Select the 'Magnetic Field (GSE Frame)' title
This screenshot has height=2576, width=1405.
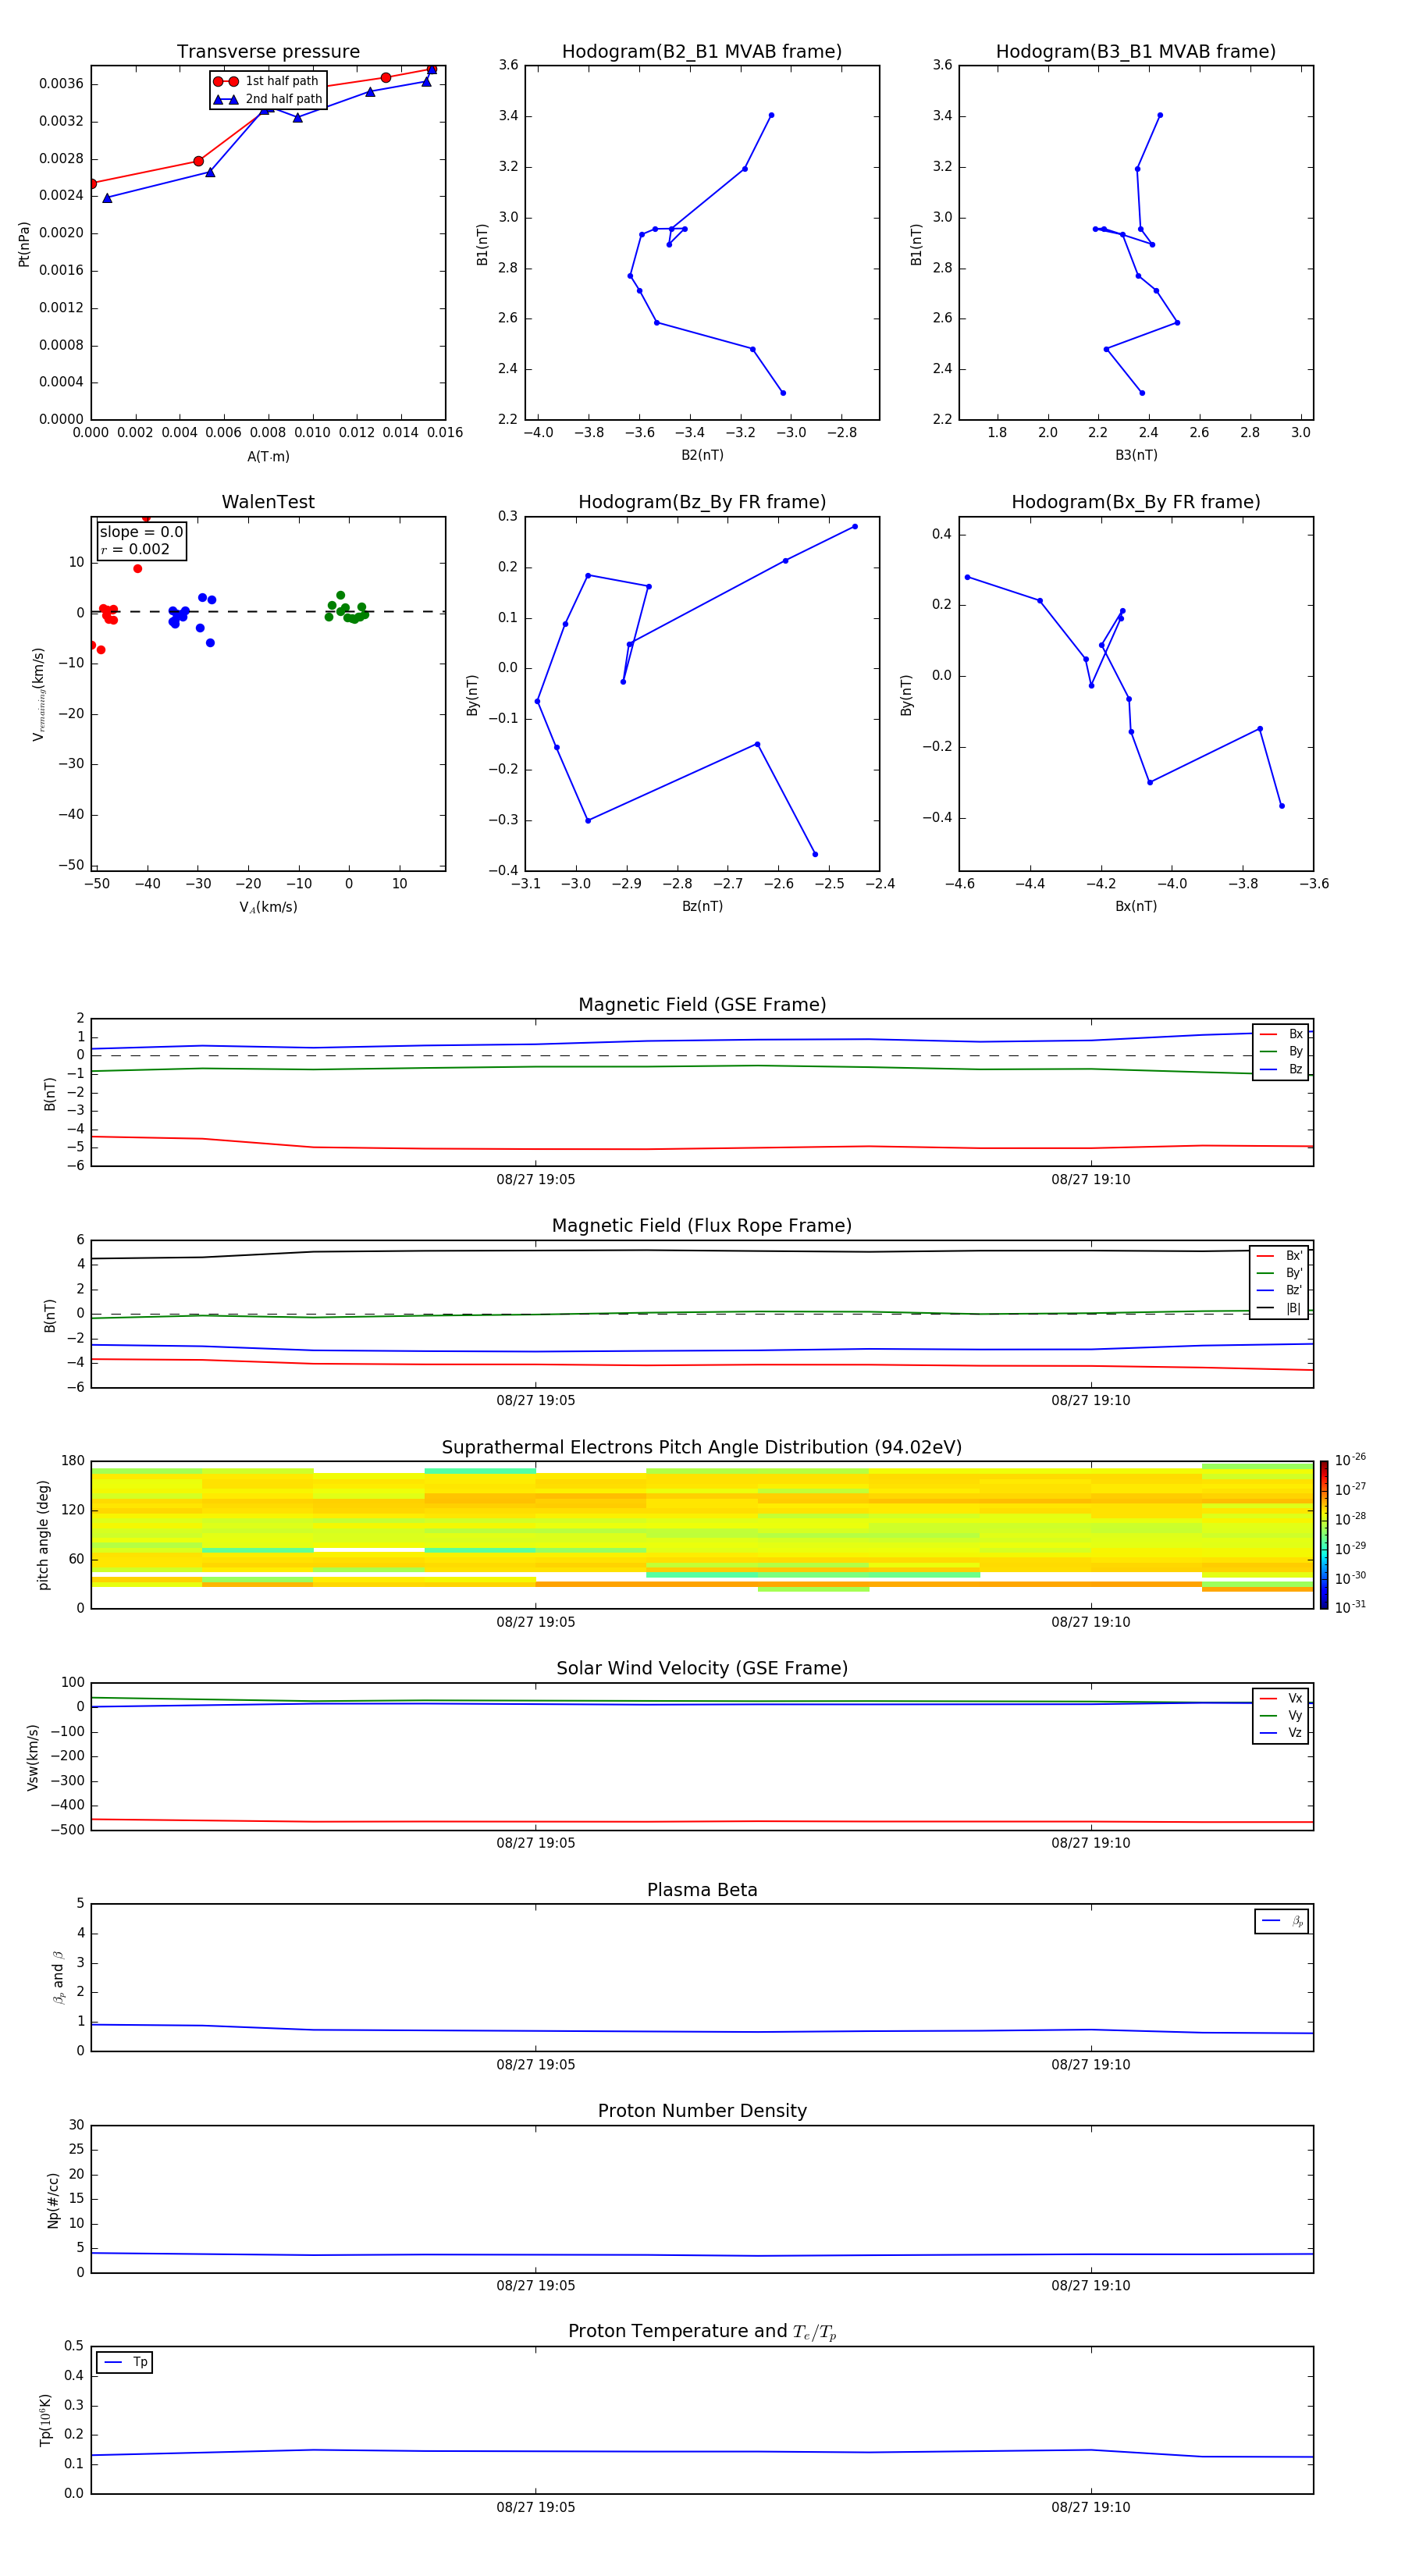point(702,1005)
